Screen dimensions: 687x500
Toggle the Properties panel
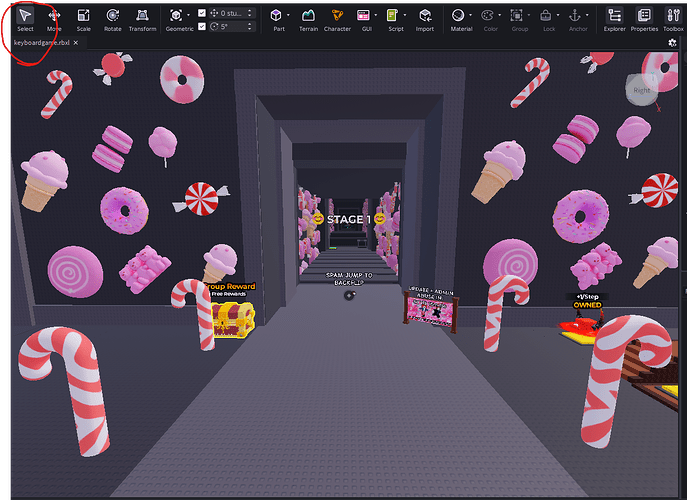(x=644, y=20)
